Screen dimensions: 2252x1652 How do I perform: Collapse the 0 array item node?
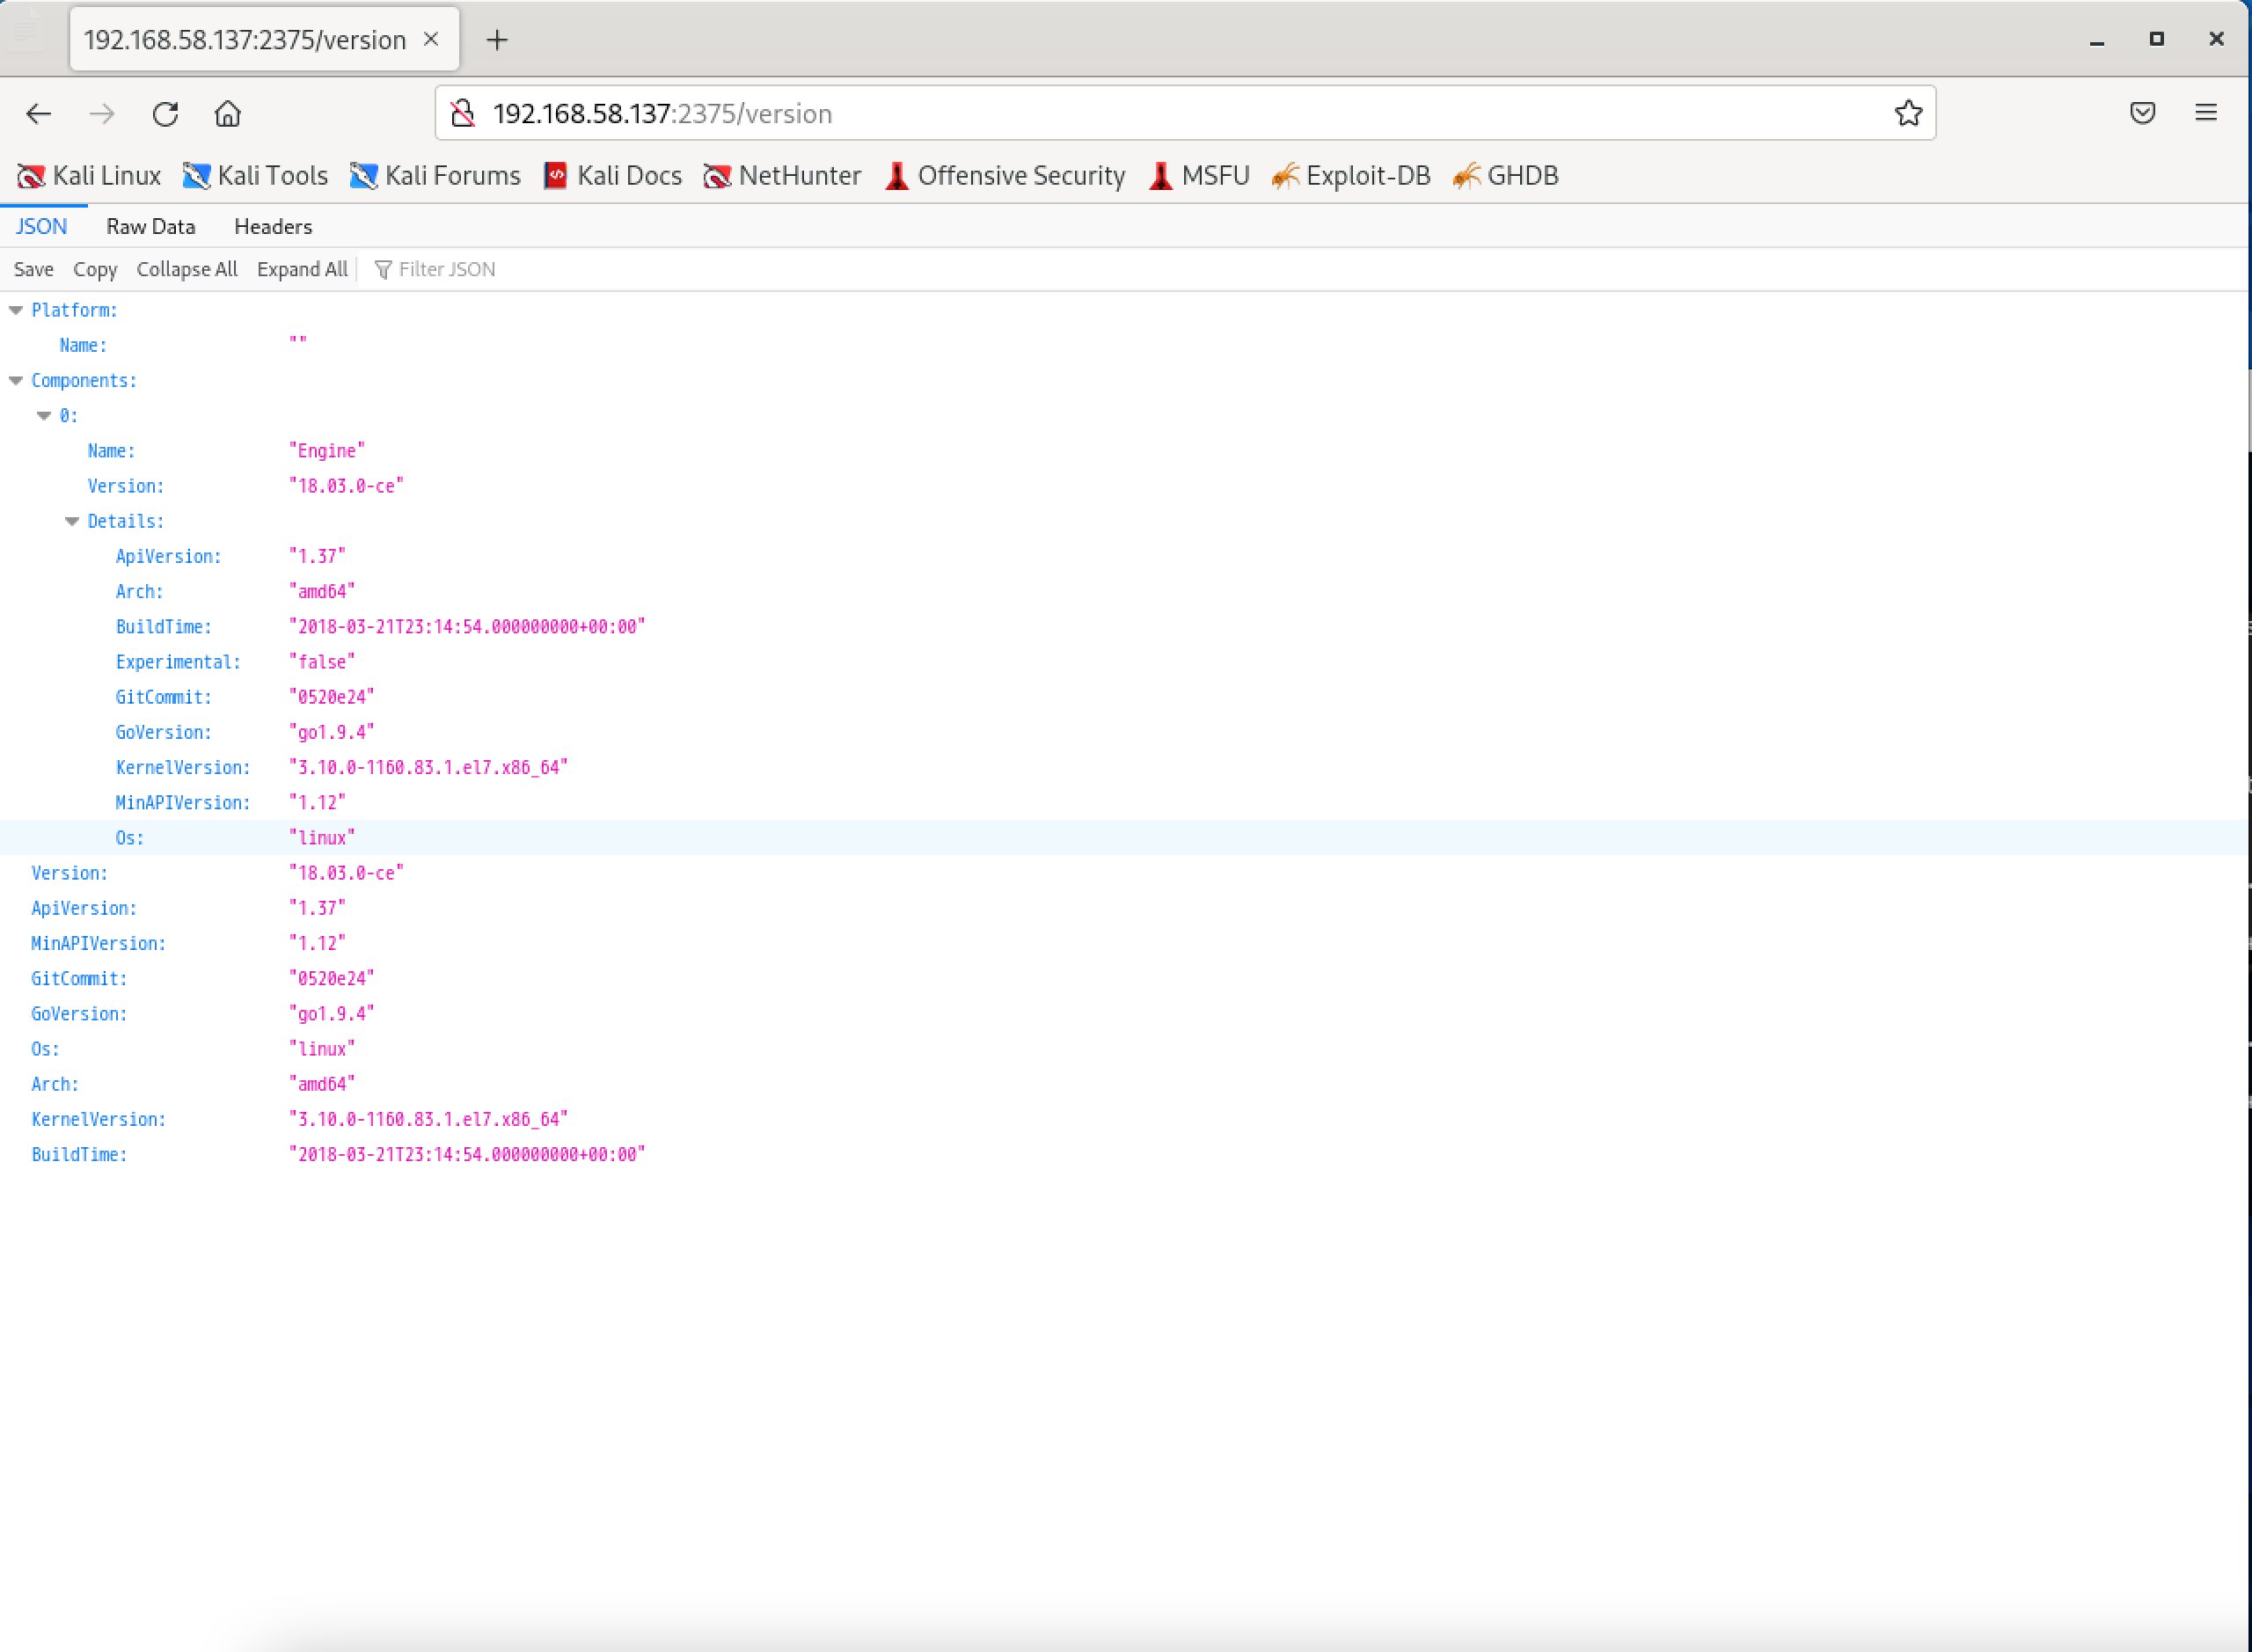44,416
